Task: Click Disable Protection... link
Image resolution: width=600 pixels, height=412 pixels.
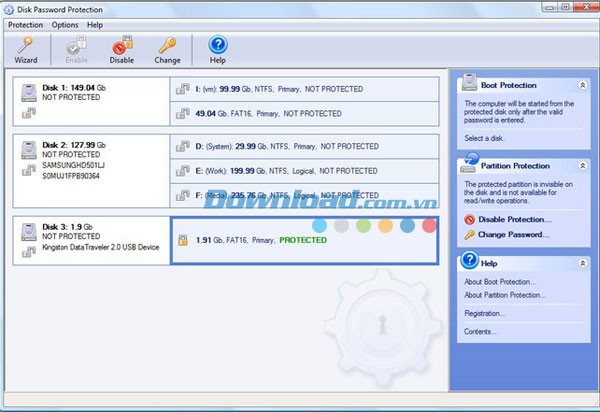Action: pos(515,220)
